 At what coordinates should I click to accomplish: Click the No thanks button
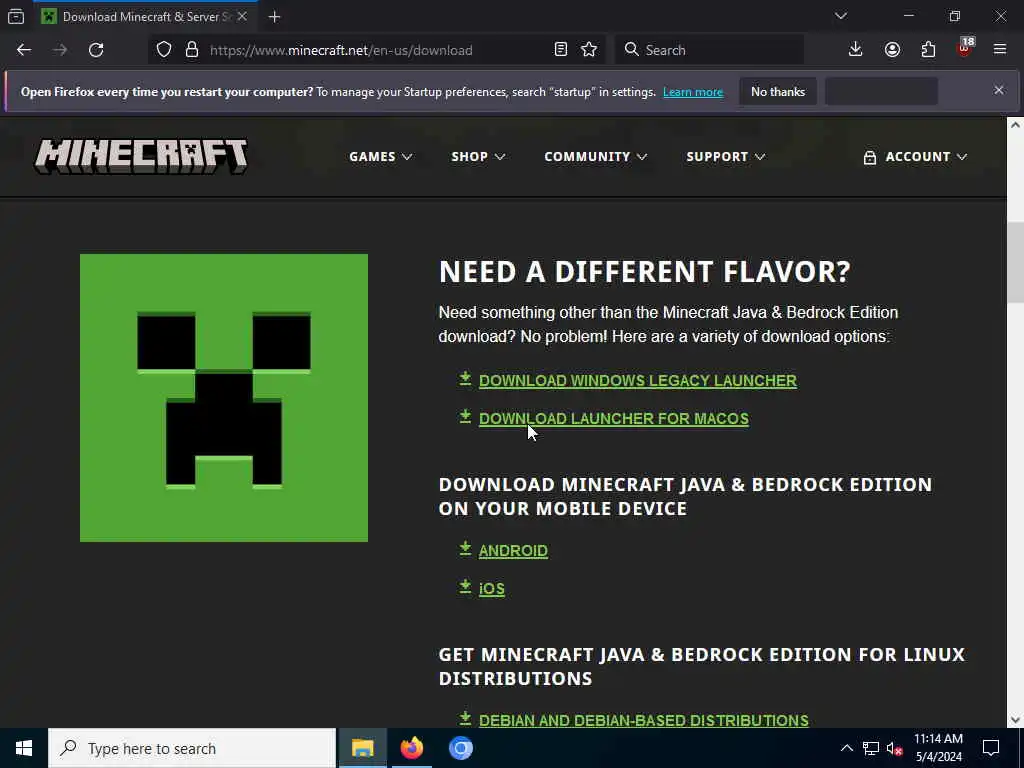tap(778, 91)
